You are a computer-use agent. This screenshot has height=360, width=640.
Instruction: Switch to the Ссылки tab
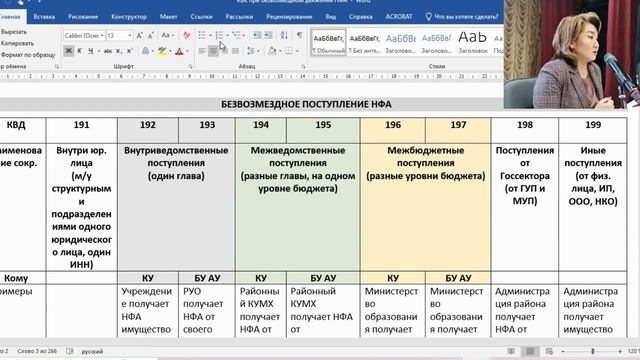(x=201, y=17)
